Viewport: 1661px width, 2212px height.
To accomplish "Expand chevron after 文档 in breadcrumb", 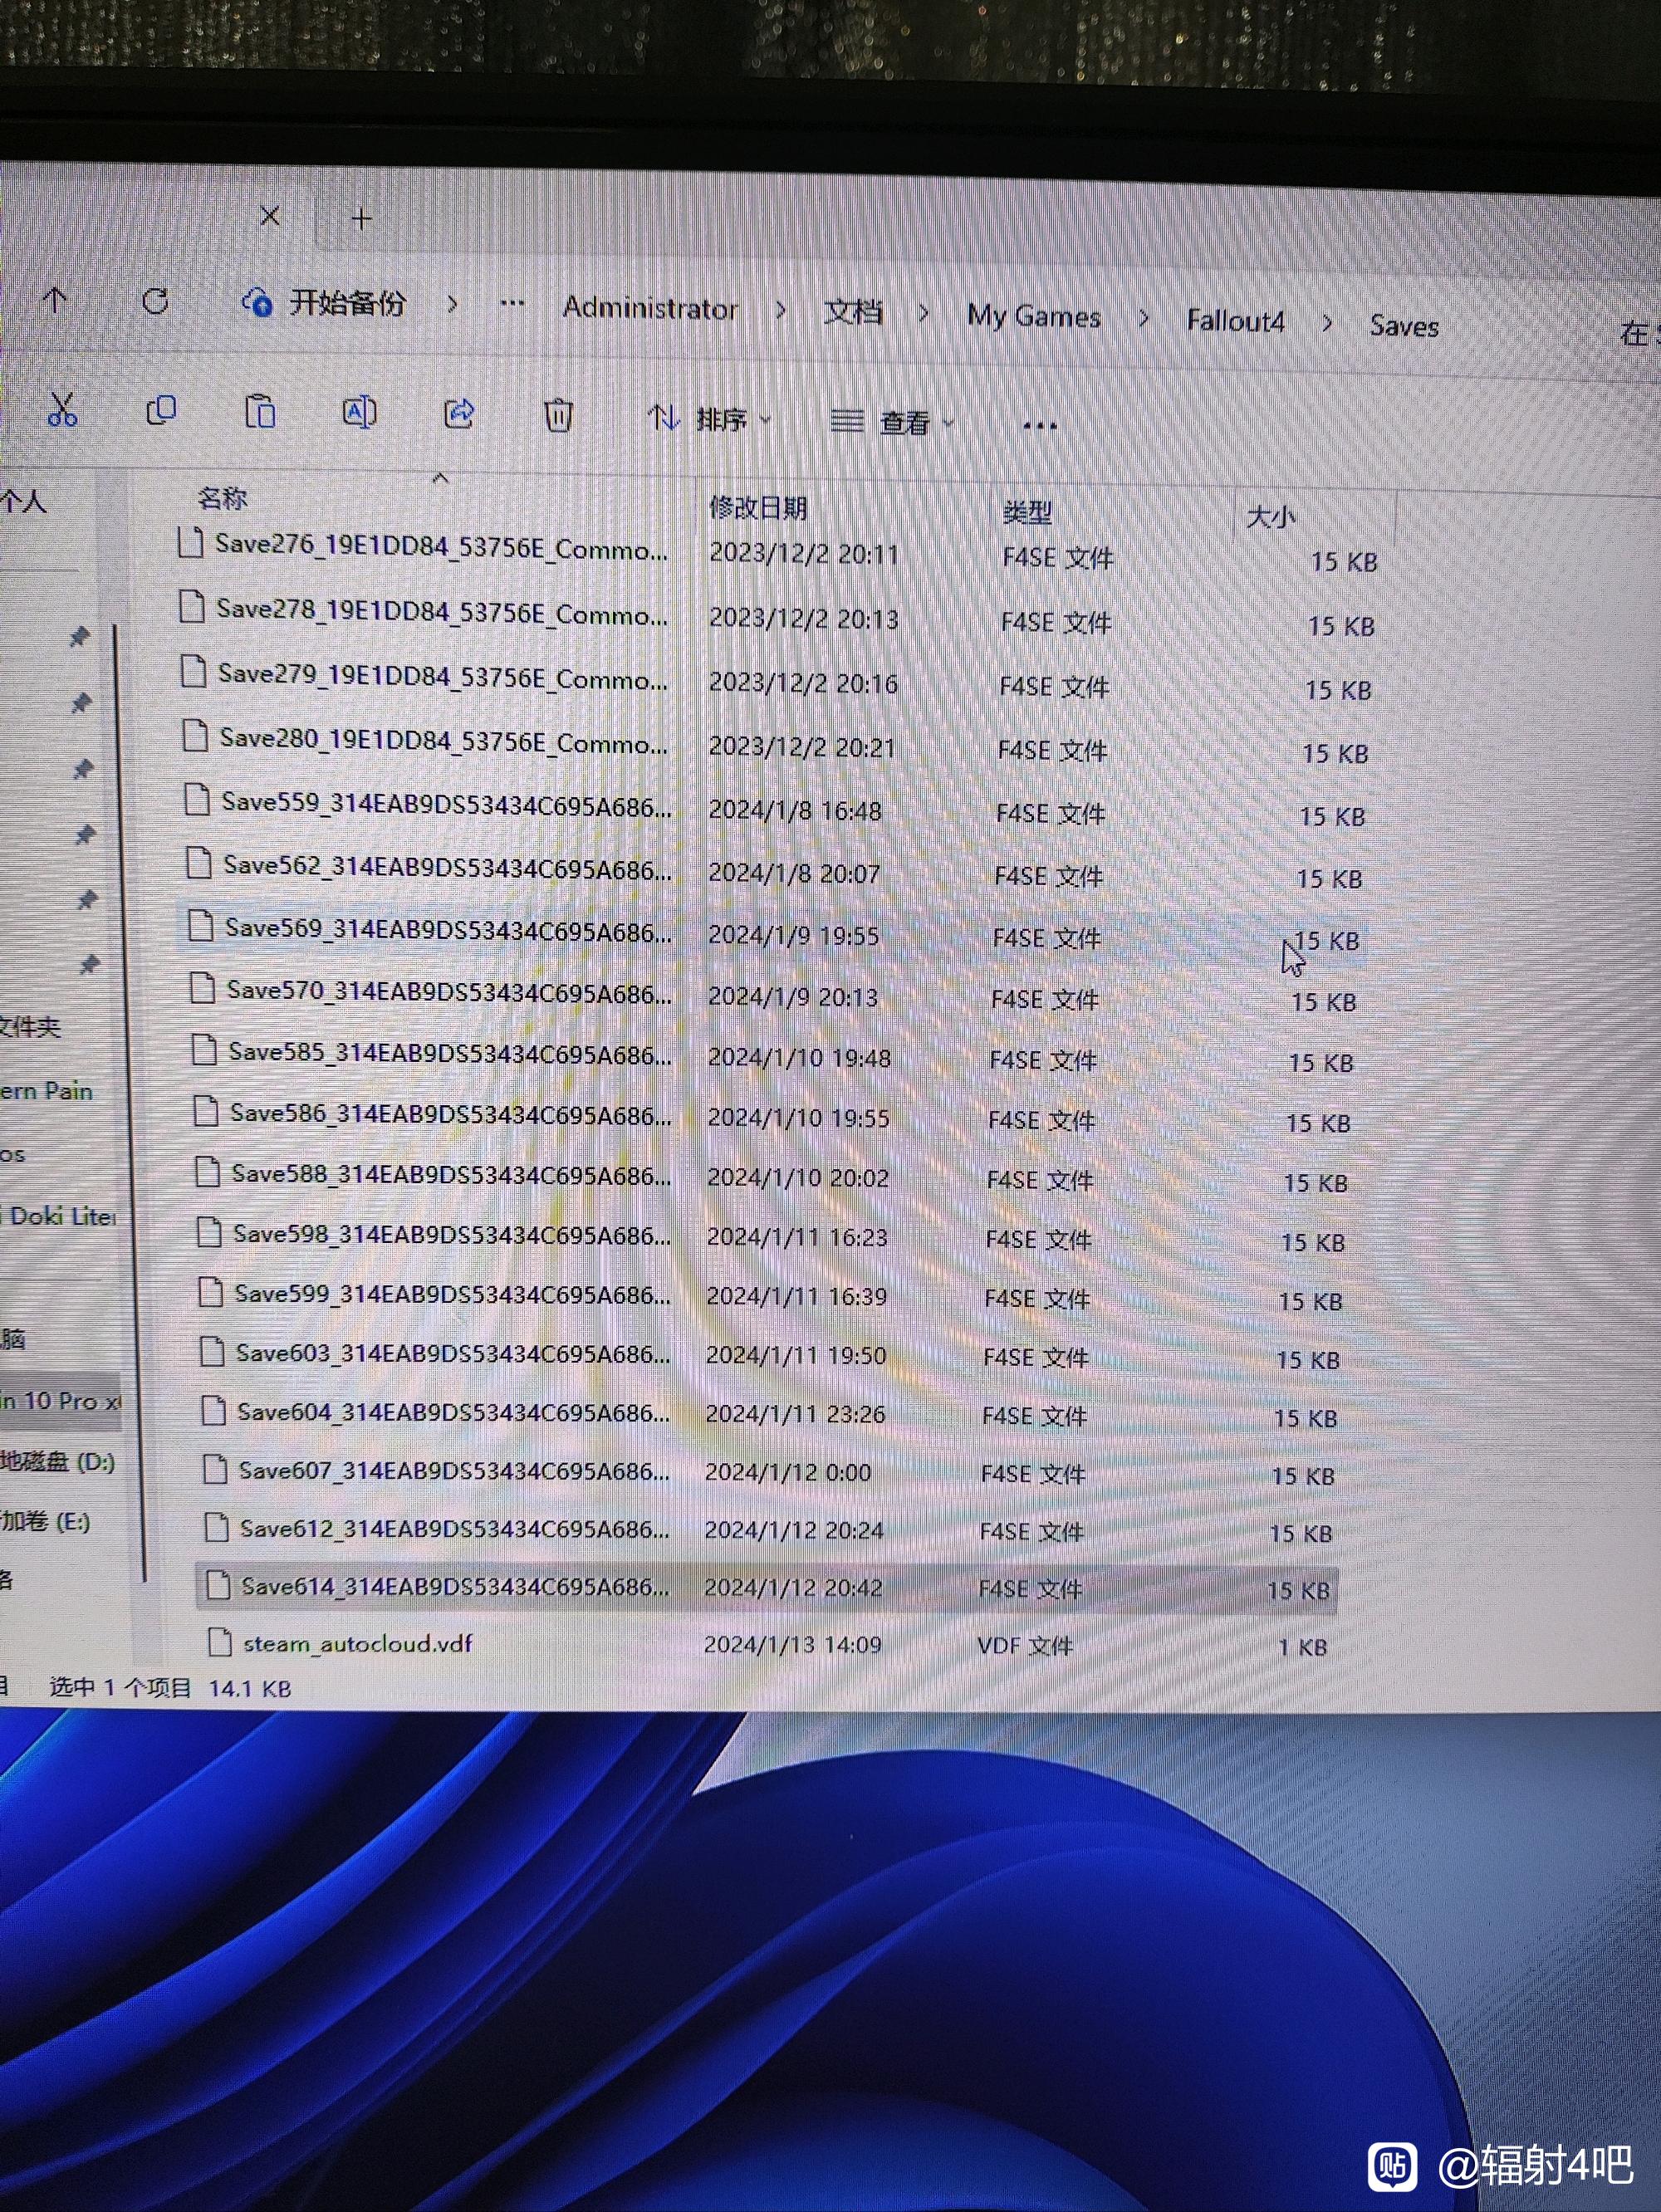I will coord(923,314).
